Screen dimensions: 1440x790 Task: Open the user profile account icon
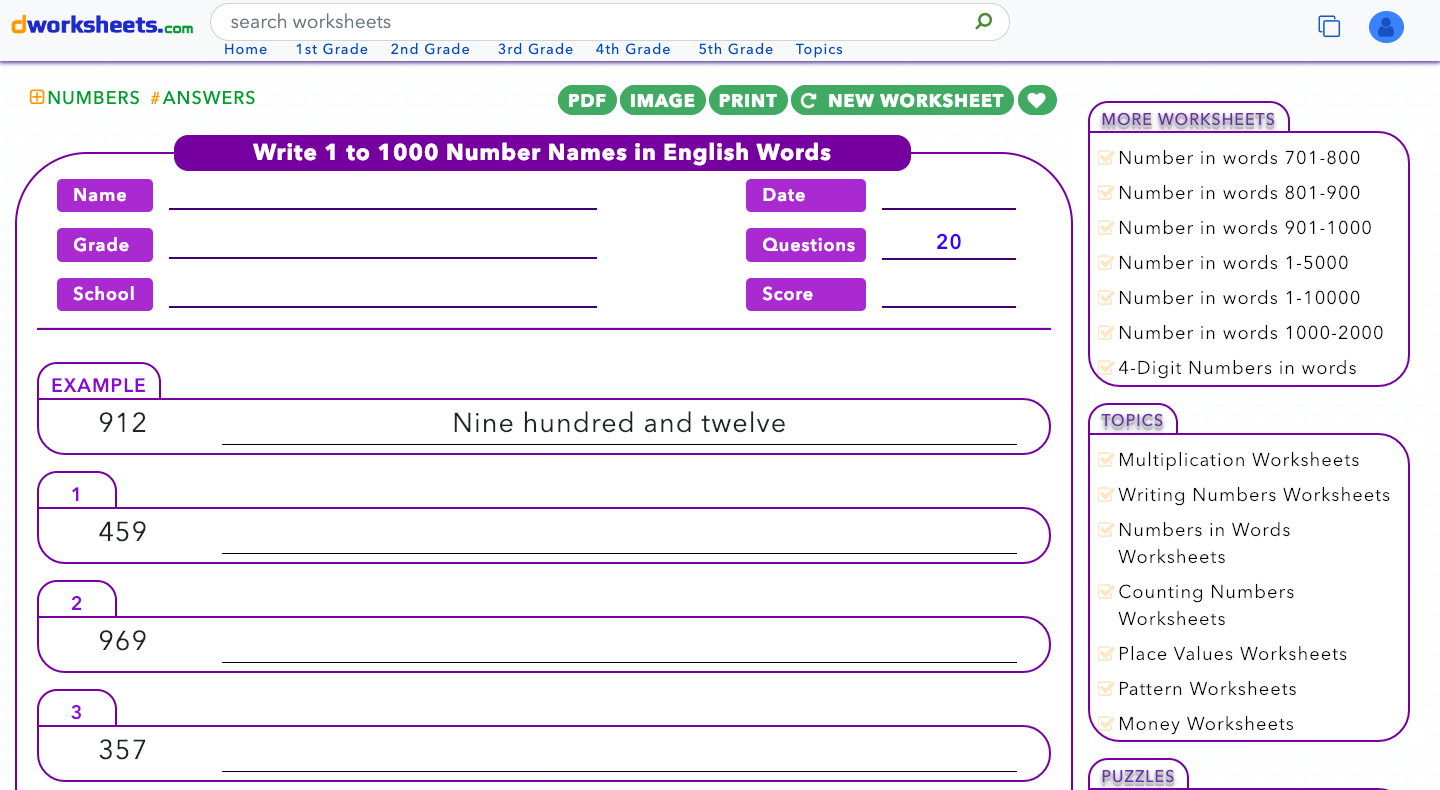click(x=1386, y=27)
